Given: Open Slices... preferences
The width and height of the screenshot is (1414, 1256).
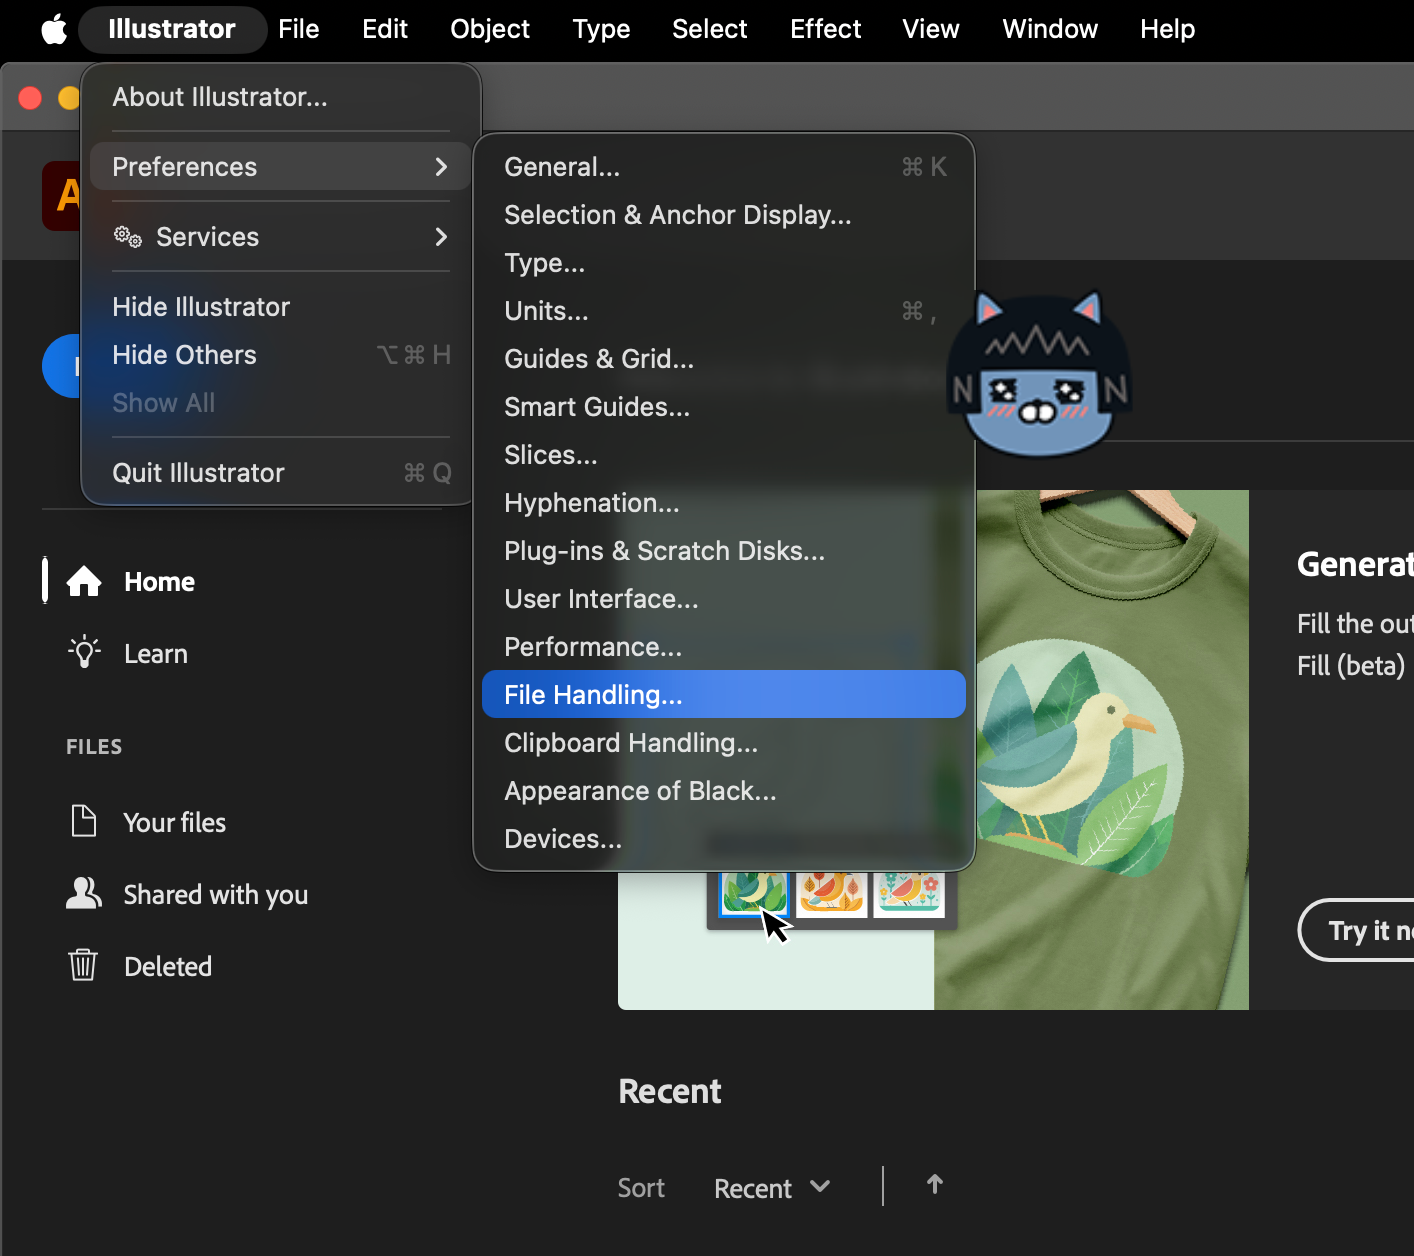Looking at the screenshot, I should click(723, 455).
